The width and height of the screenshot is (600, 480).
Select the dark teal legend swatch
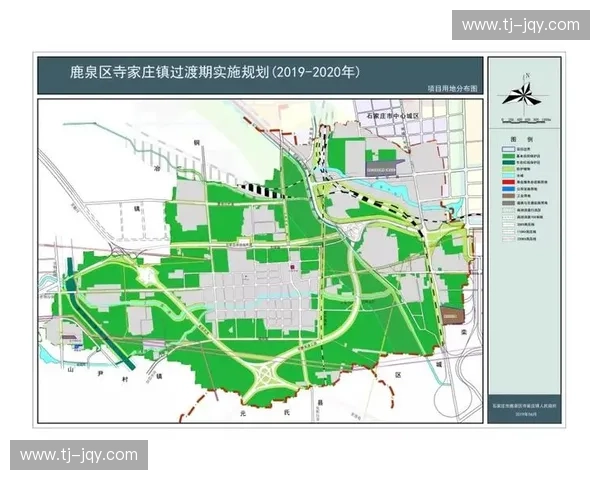click(x=508, y=163)
